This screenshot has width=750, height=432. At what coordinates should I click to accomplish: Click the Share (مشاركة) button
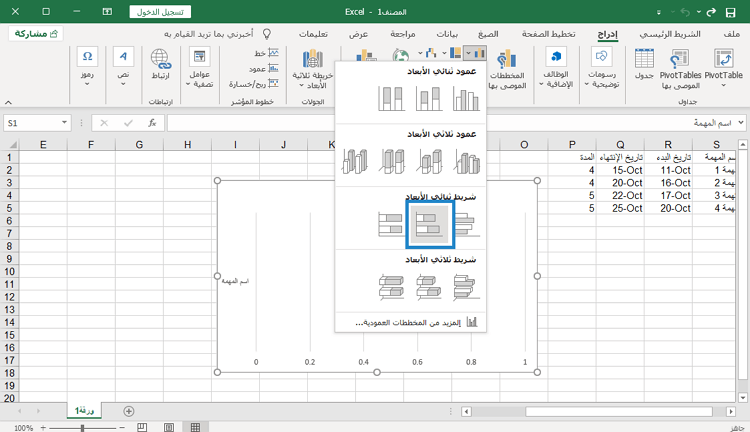pyautogui.click(x=36, y=33)
